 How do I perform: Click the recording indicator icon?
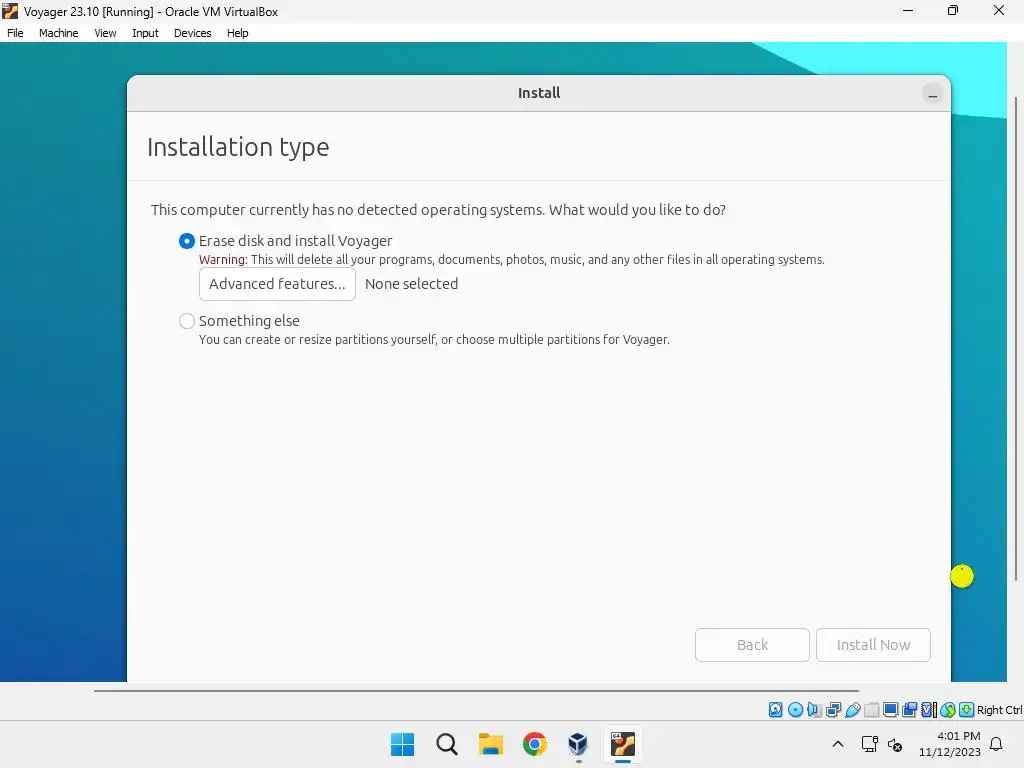tap(909, 709)
